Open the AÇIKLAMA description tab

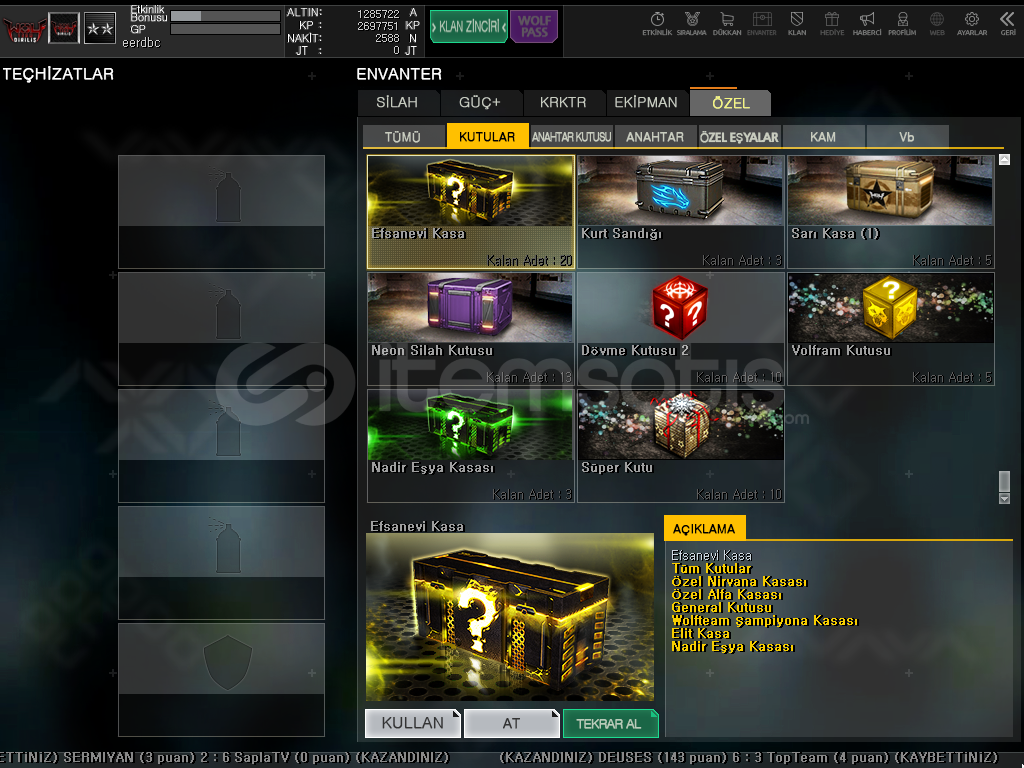tap(704, 528)
